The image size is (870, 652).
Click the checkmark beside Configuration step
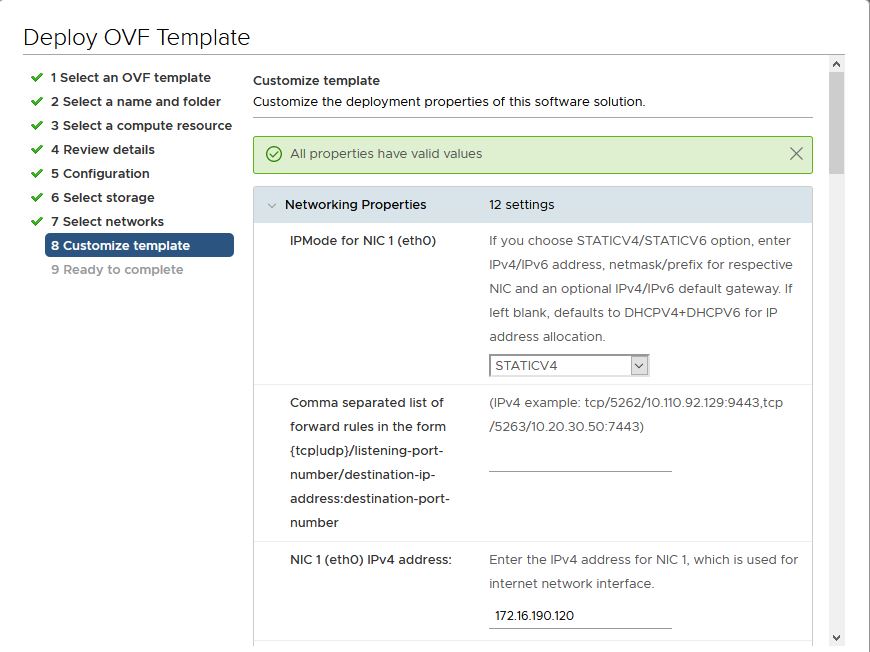pos(37,173)
